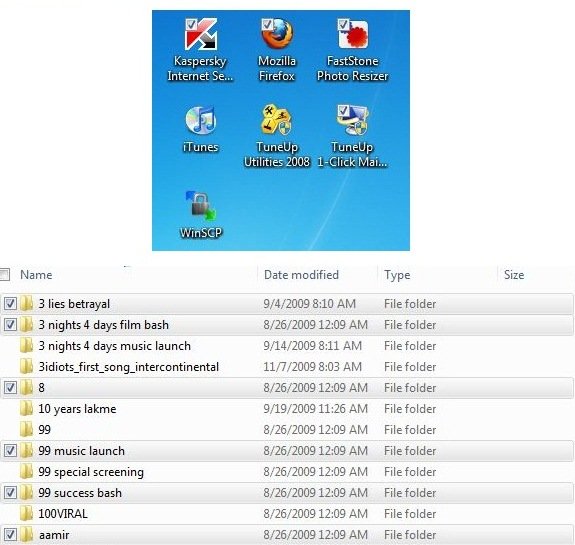Uncheck the '99 music launch' checkbox
The image size is (575, 545).
click(x=10, y=451)
